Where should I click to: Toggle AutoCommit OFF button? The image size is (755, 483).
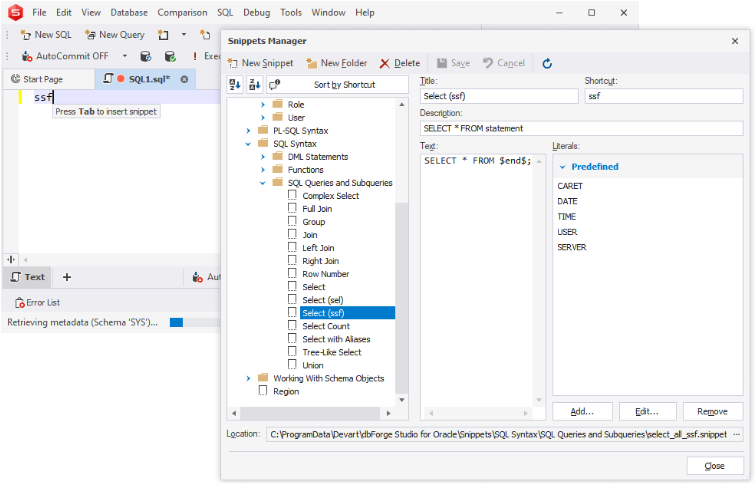(65, 56)
